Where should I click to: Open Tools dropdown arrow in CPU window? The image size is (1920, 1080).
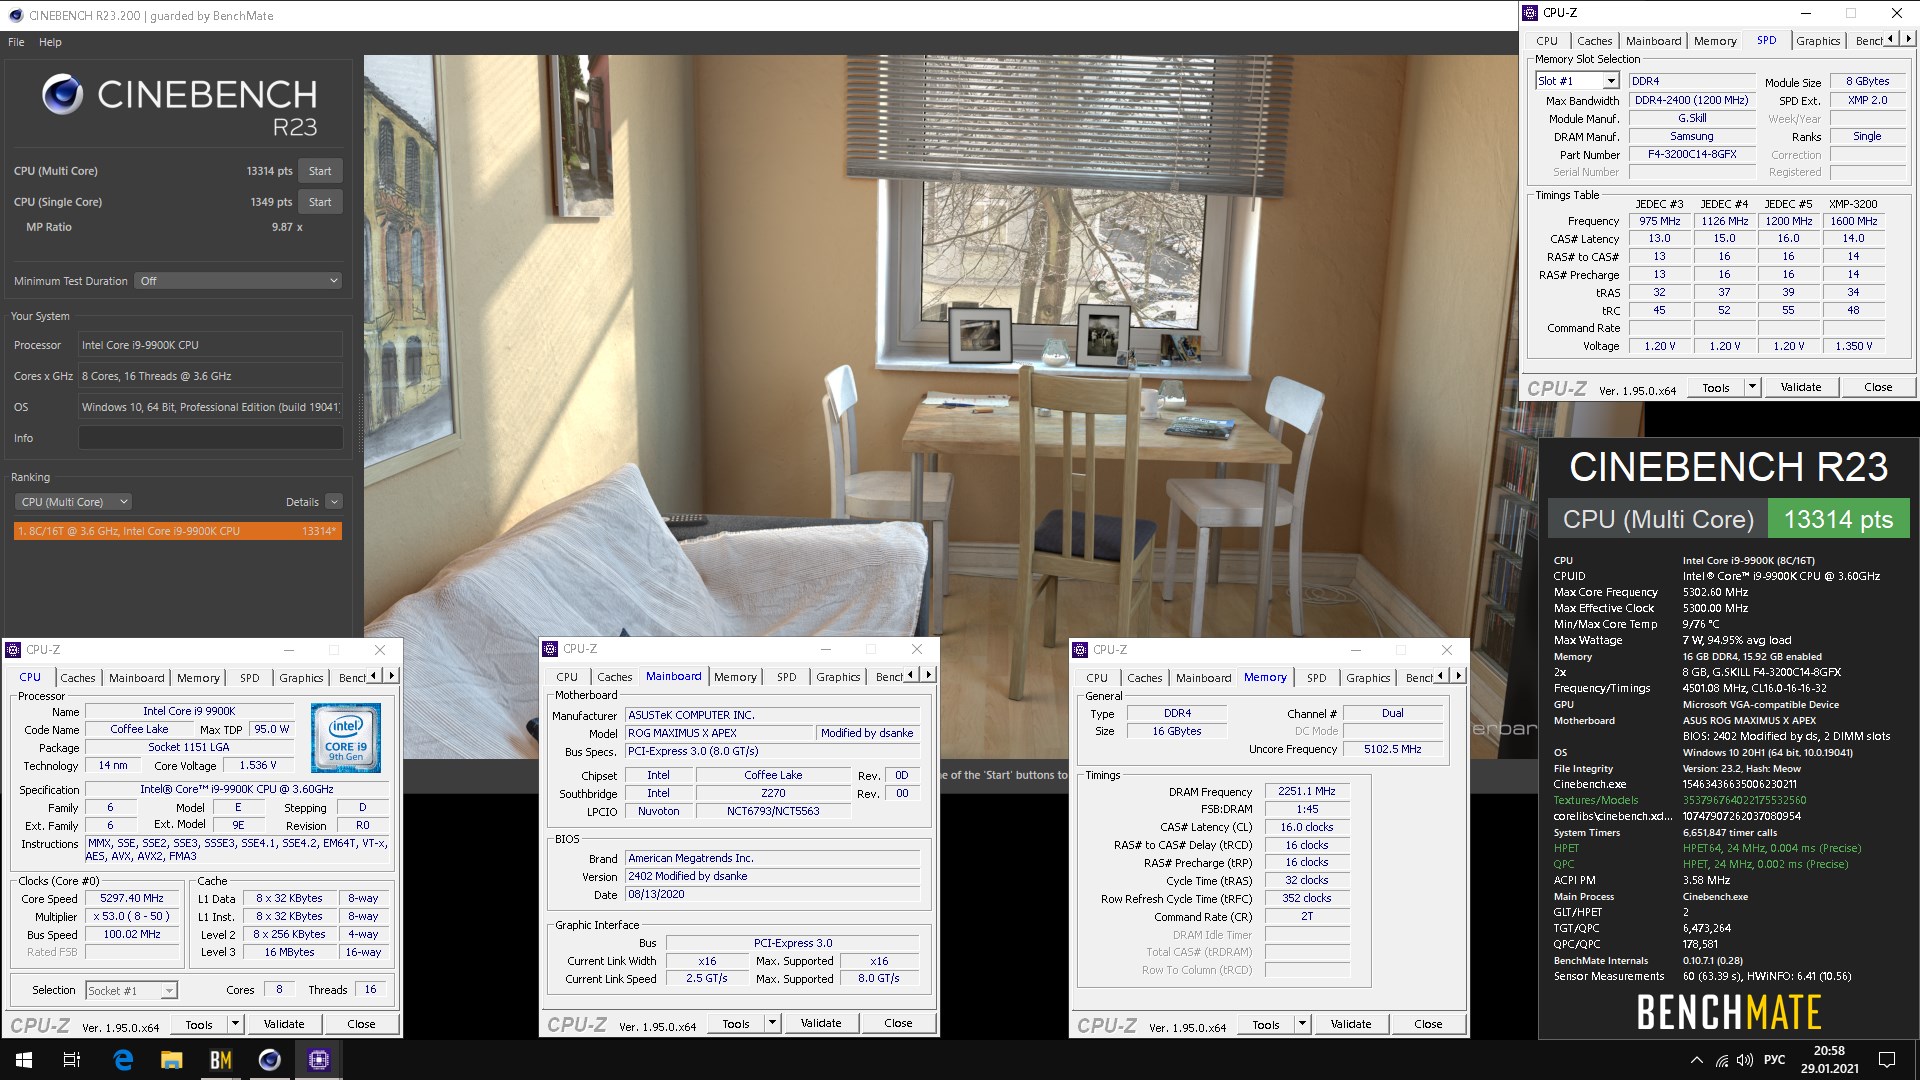click(235, 1024)
